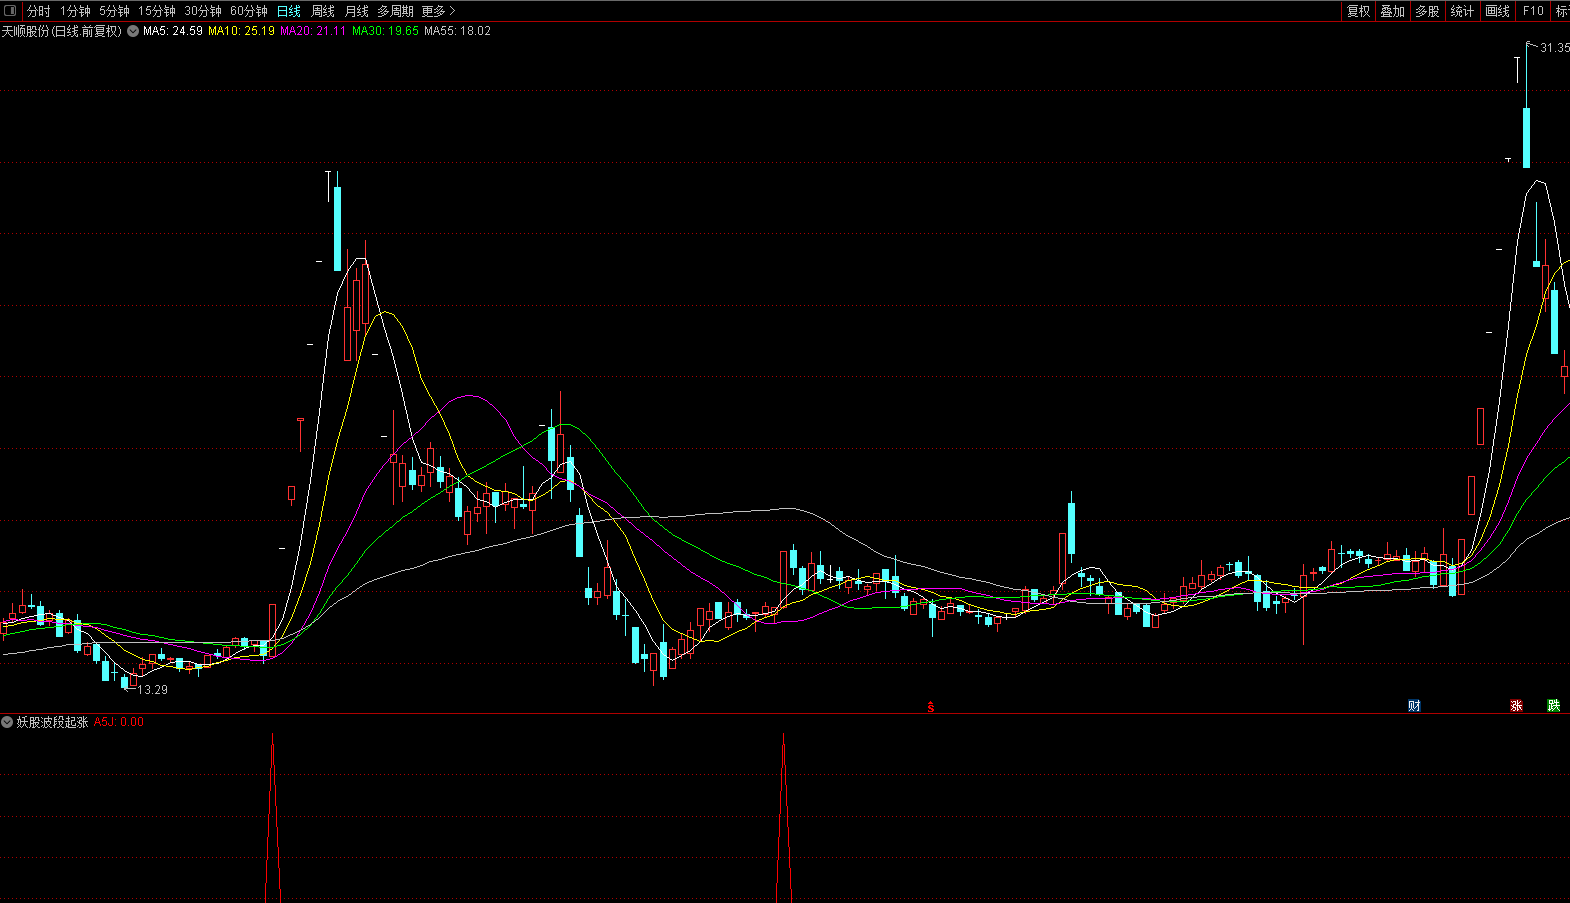Click the 31.35 high price marker
Screen dimensions: 1570x903
click(1554, 48)
